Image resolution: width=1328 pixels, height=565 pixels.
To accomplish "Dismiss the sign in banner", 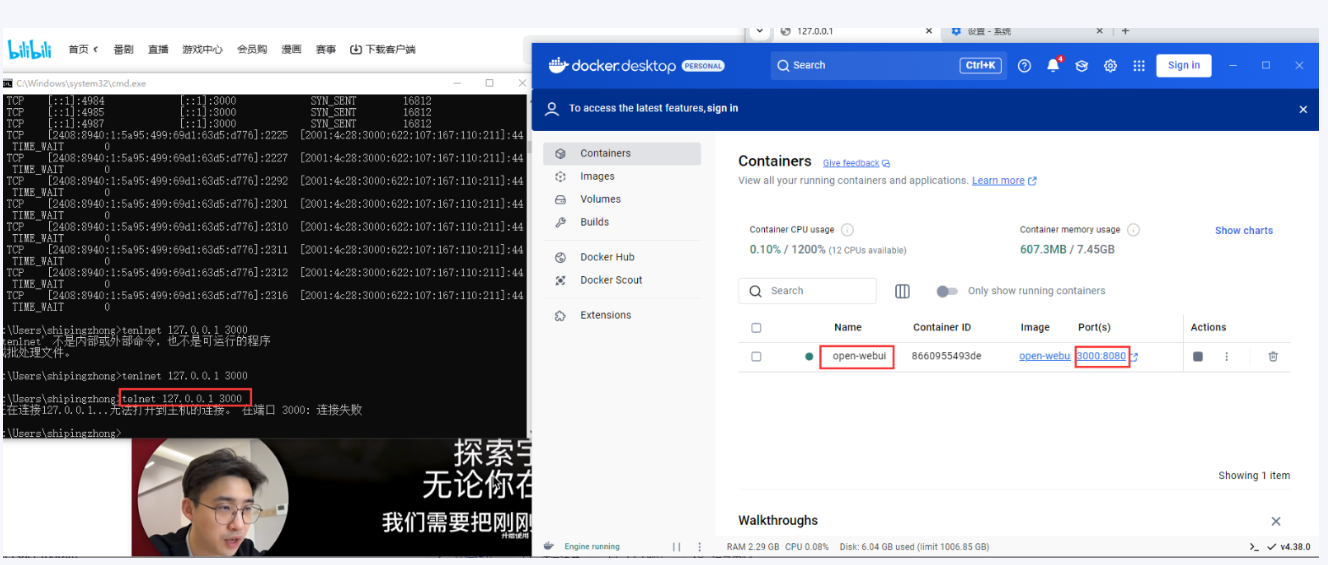I will [1303, 109].
